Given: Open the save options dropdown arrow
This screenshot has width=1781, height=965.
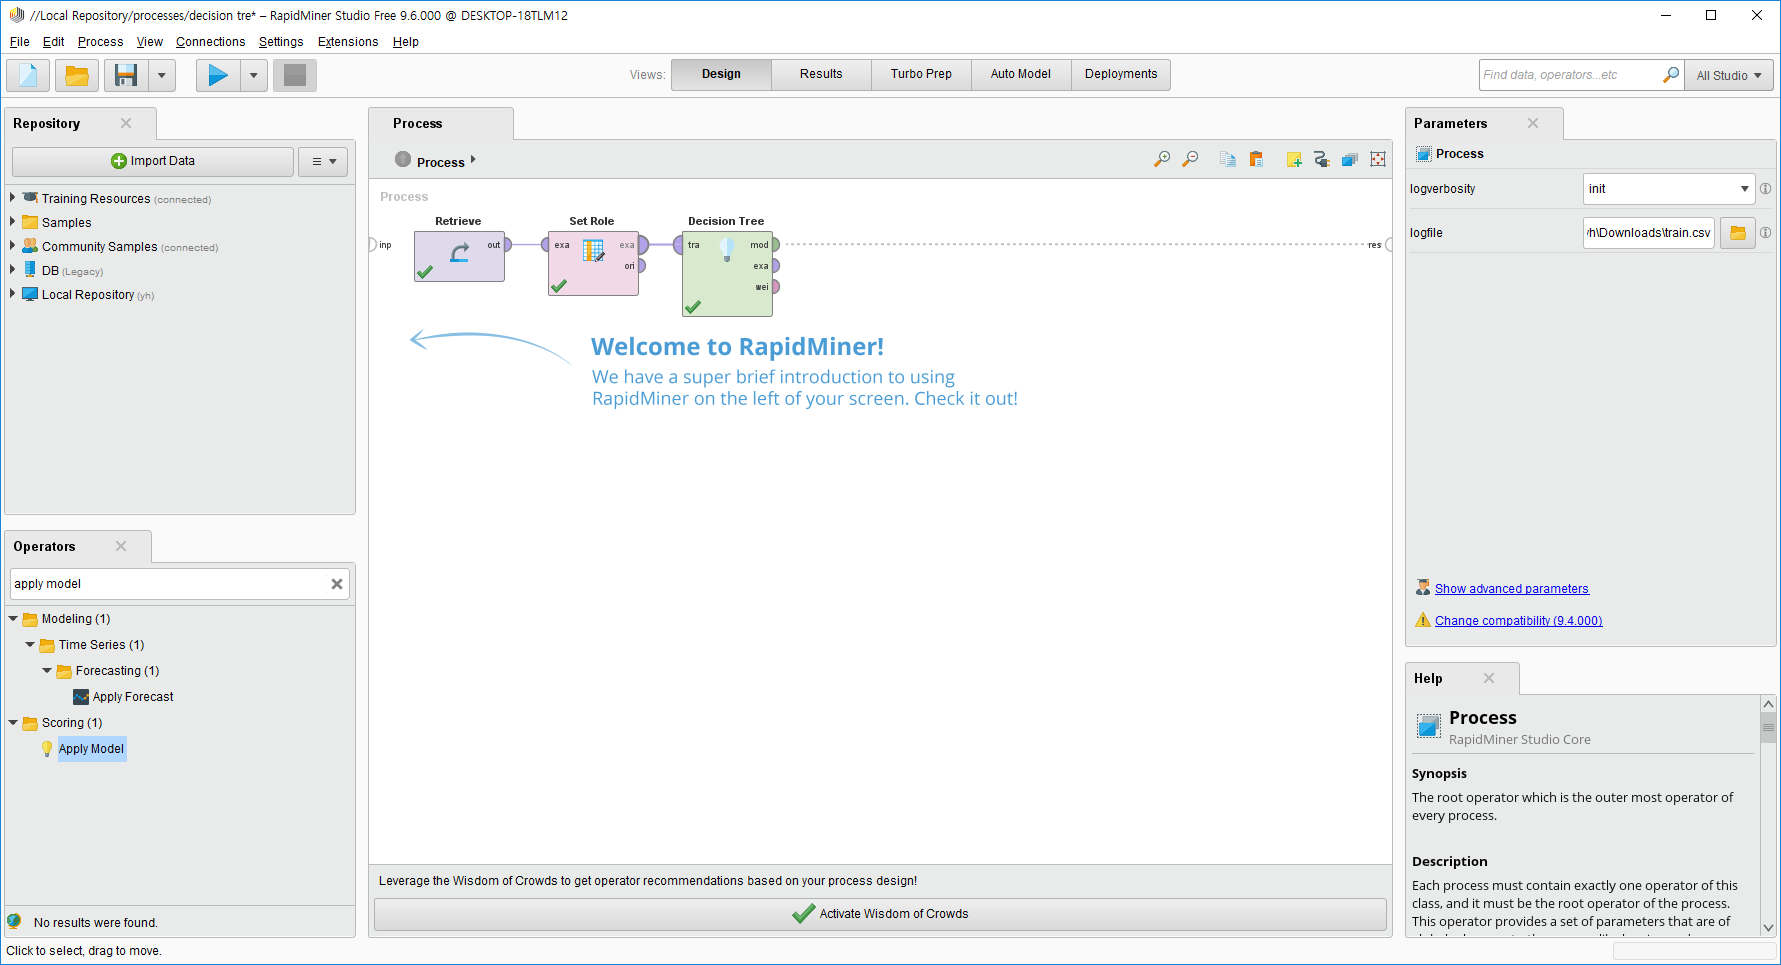Looking at the screenshot, I should click(162, 75).
